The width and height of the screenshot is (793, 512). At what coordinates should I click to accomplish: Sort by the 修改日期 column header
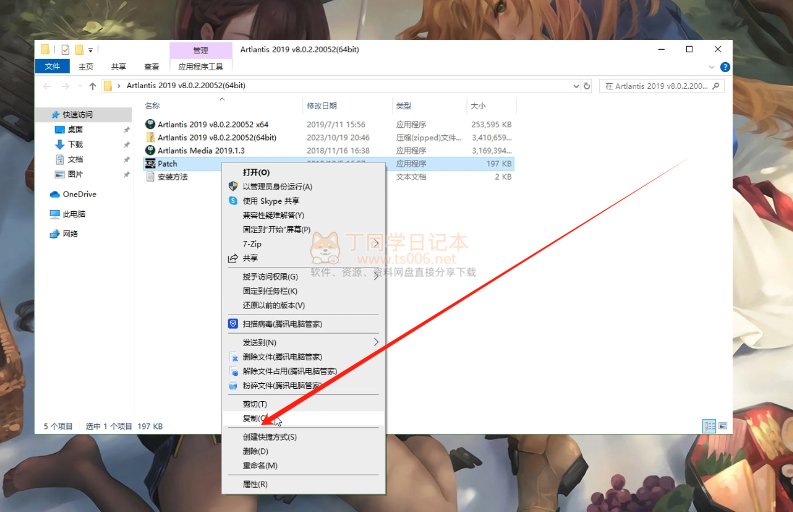[322, 106]
